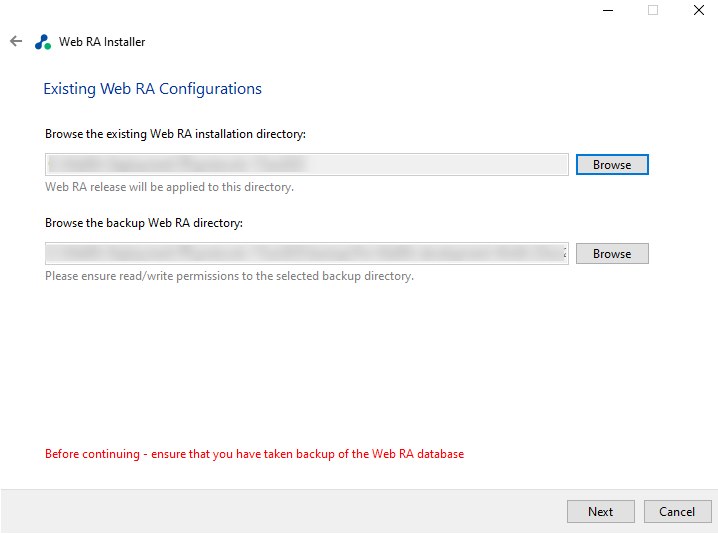Image resolution: width=718 pixels, height=534 pixels.
Task: Click the empty title bar area
Action: tap(350, 12)
